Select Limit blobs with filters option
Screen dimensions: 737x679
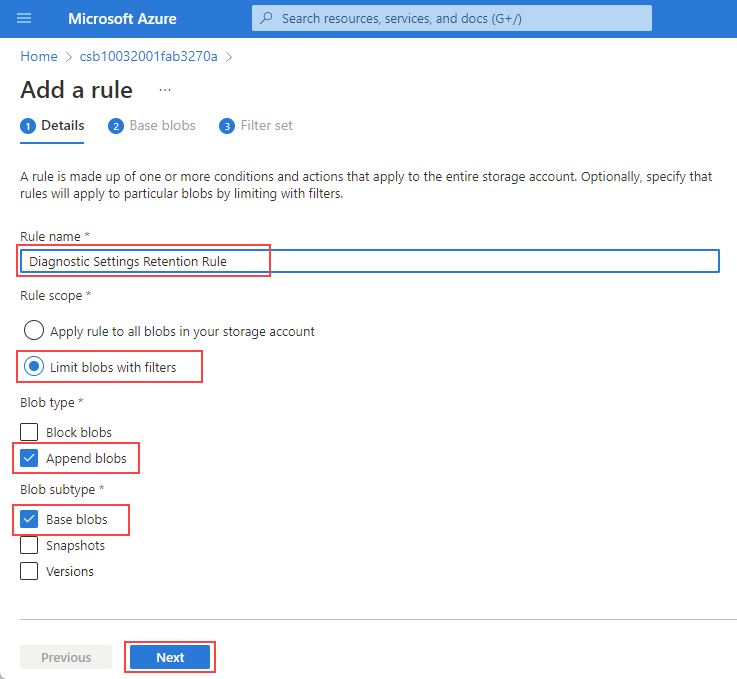click(34, 367)
